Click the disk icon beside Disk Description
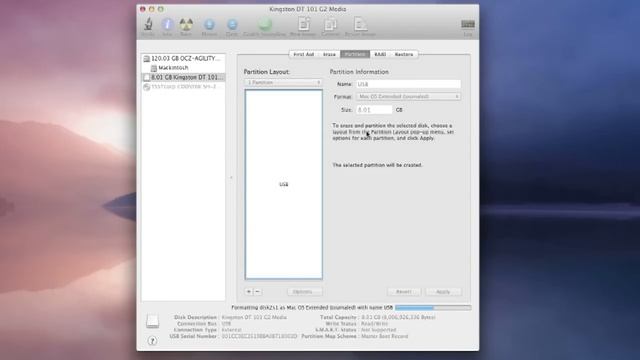Image resolution: width=640 pixels, height=360 pixels. (152, 321)
